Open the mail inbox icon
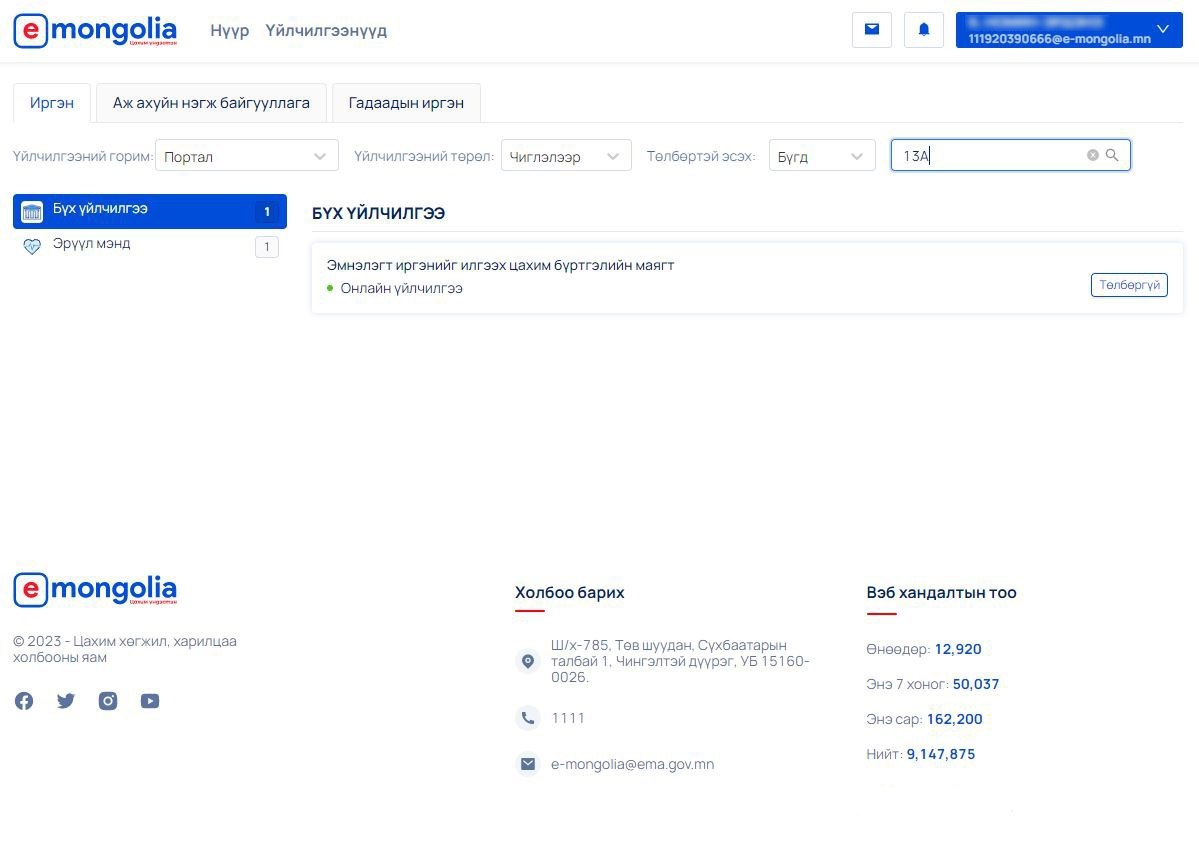This screenshot has height=844, width=1199. click(871, 30)
